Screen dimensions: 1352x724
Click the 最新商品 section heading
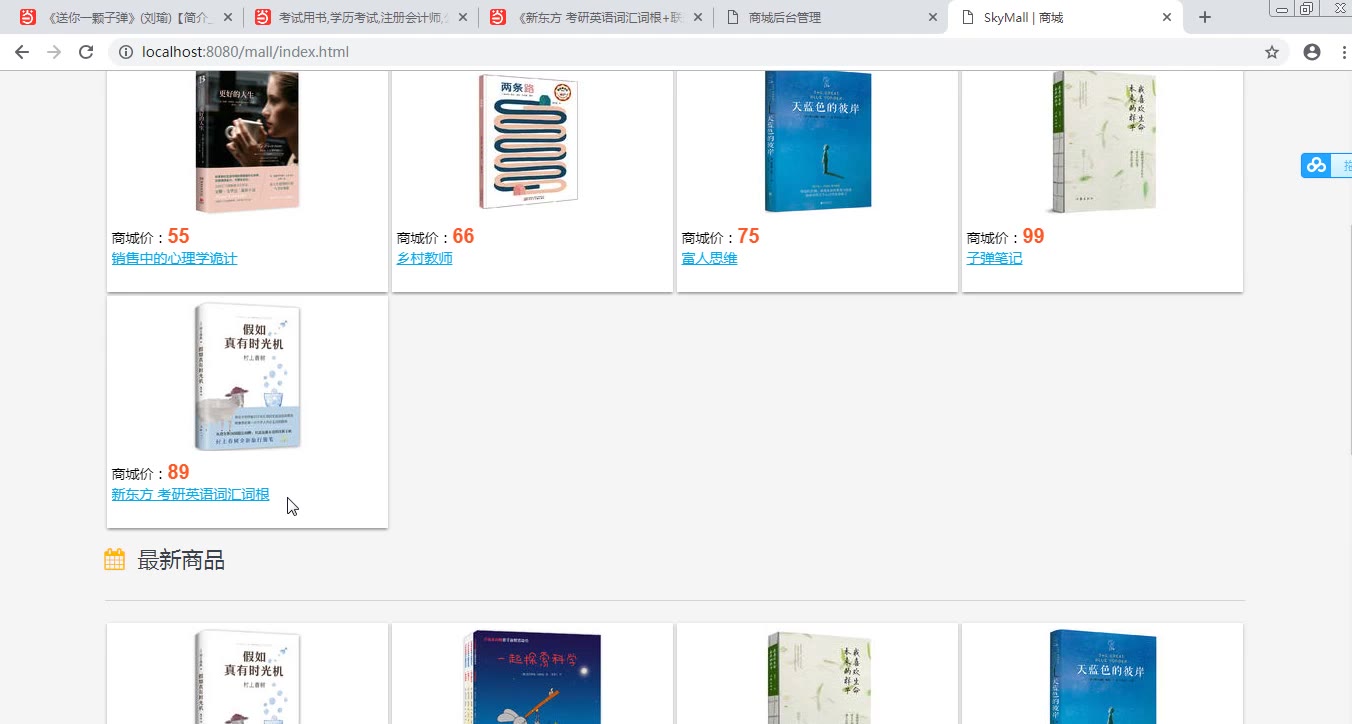(x=181, y=560)
